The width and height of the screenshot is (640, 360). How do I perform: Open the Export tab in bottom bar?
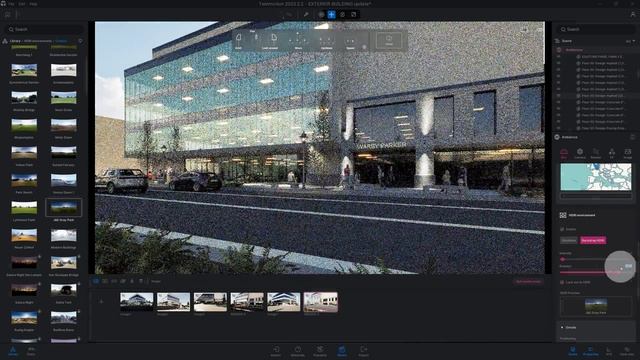pos(363,351)
